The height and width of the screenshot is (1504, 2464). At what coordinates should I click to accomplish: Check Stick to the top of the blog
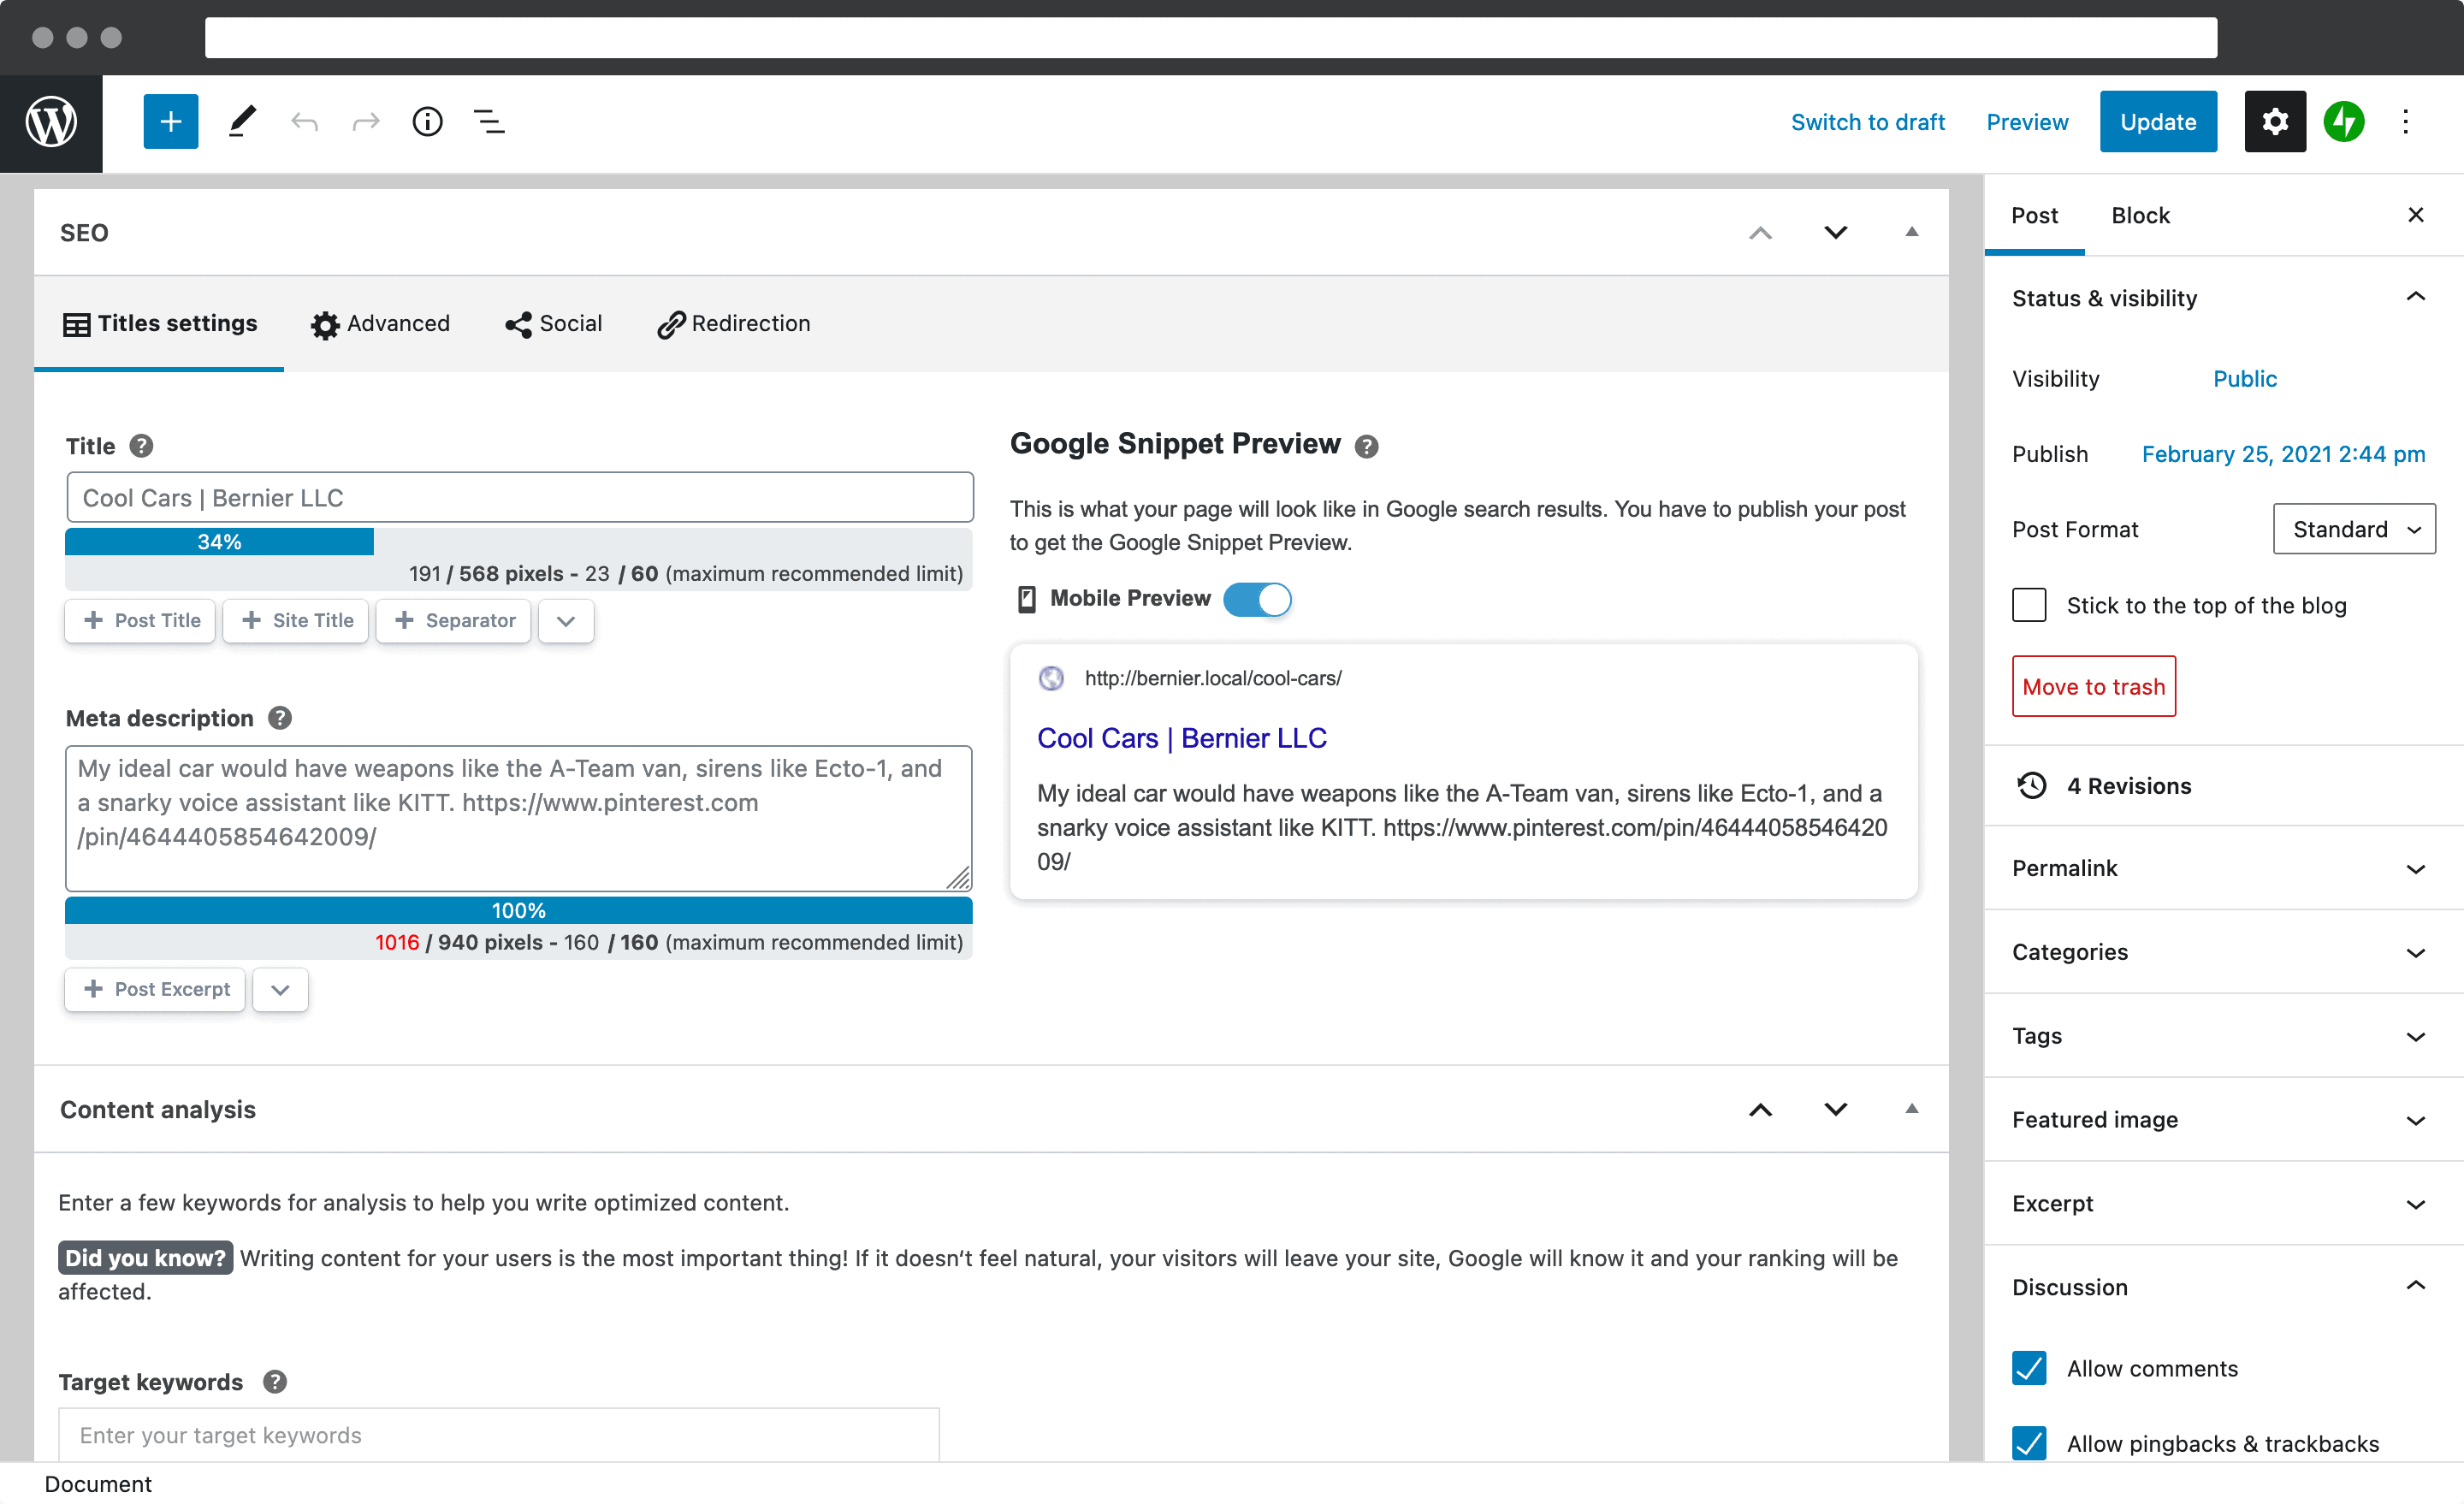click(2029, 605)
